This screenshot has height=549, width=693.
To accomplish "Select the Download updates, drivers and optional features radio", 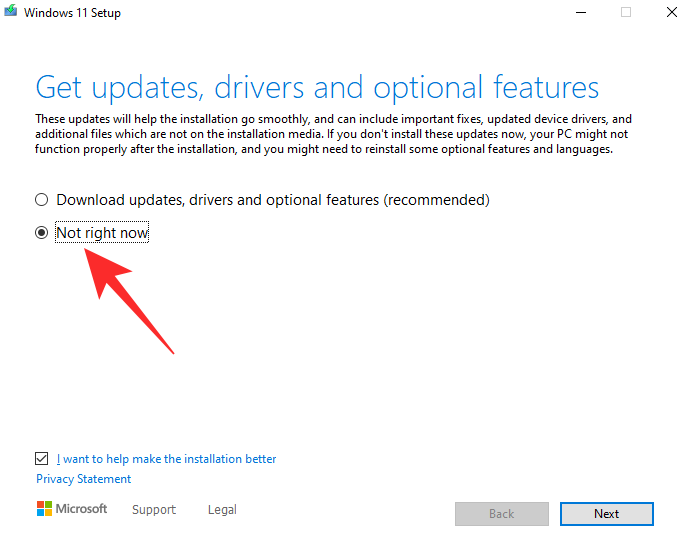I will [42, 200].
